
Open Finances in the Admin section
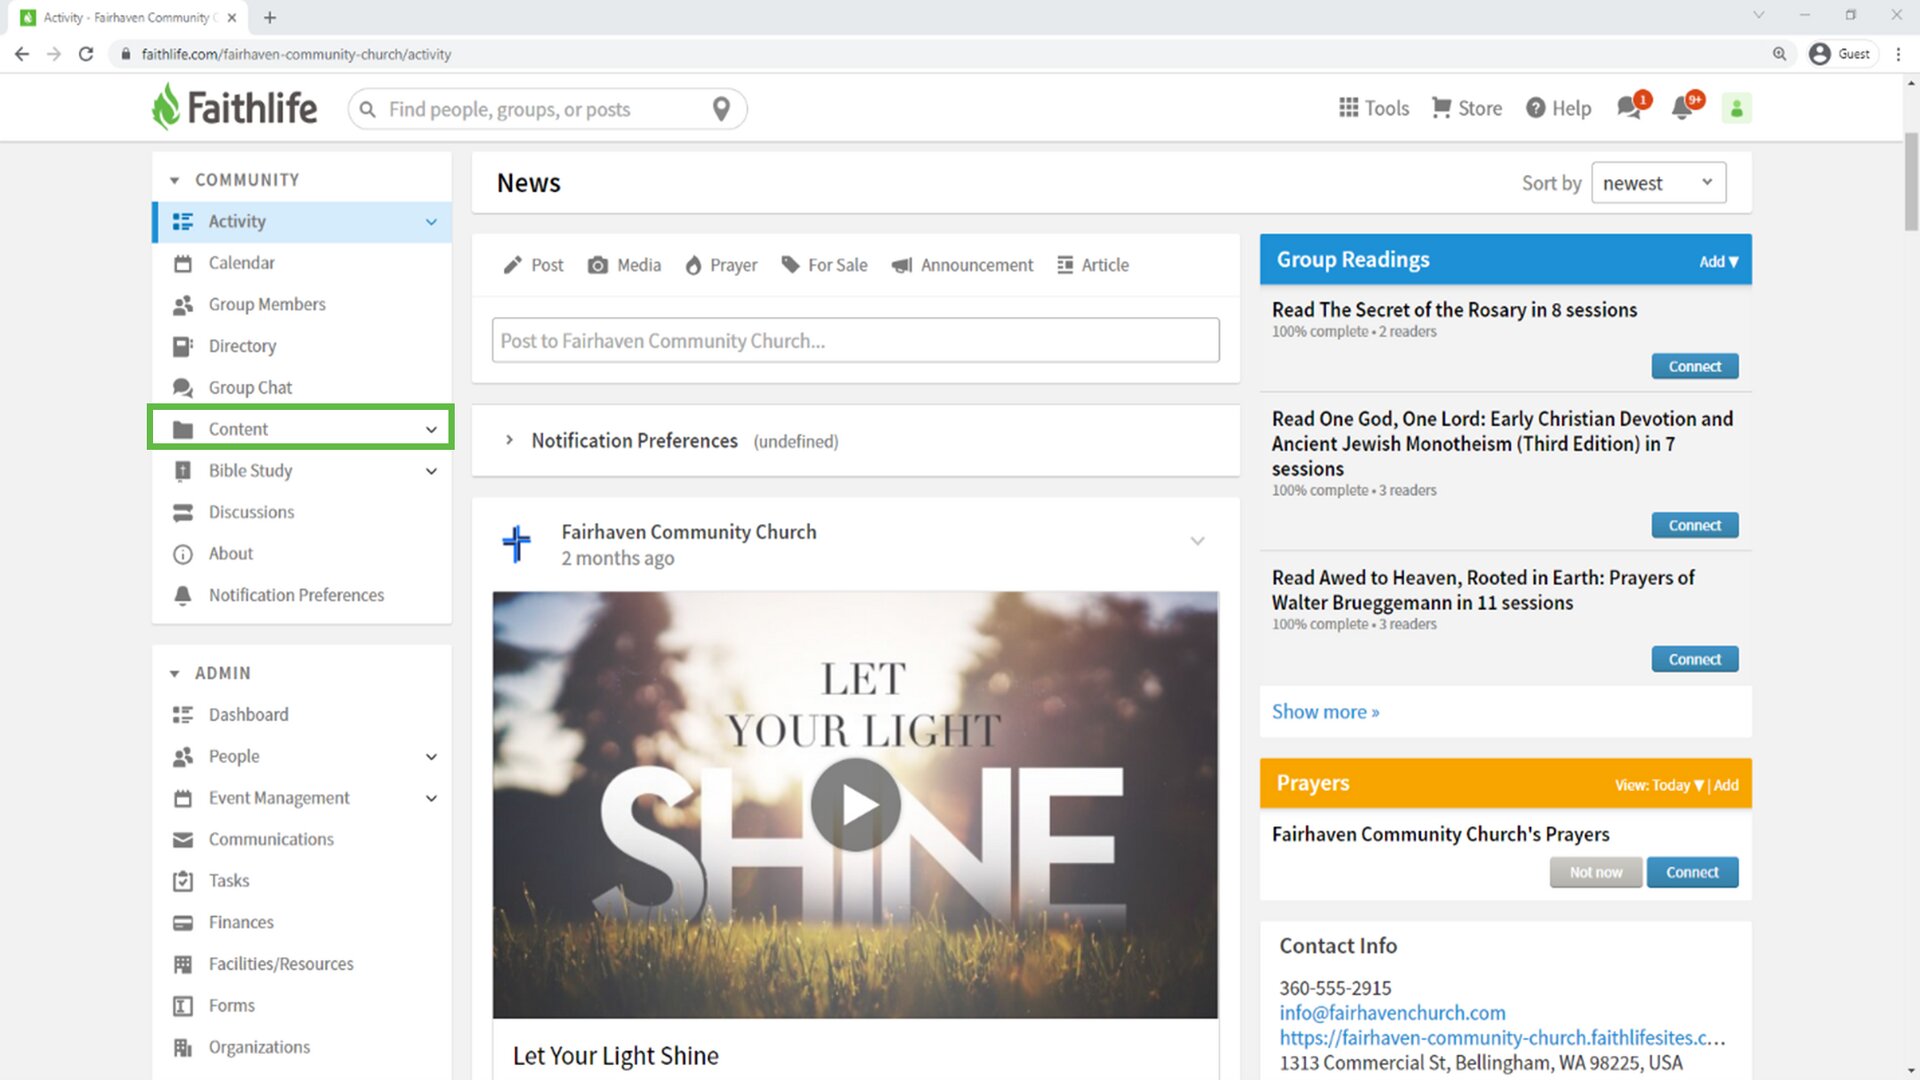[302, 922]
